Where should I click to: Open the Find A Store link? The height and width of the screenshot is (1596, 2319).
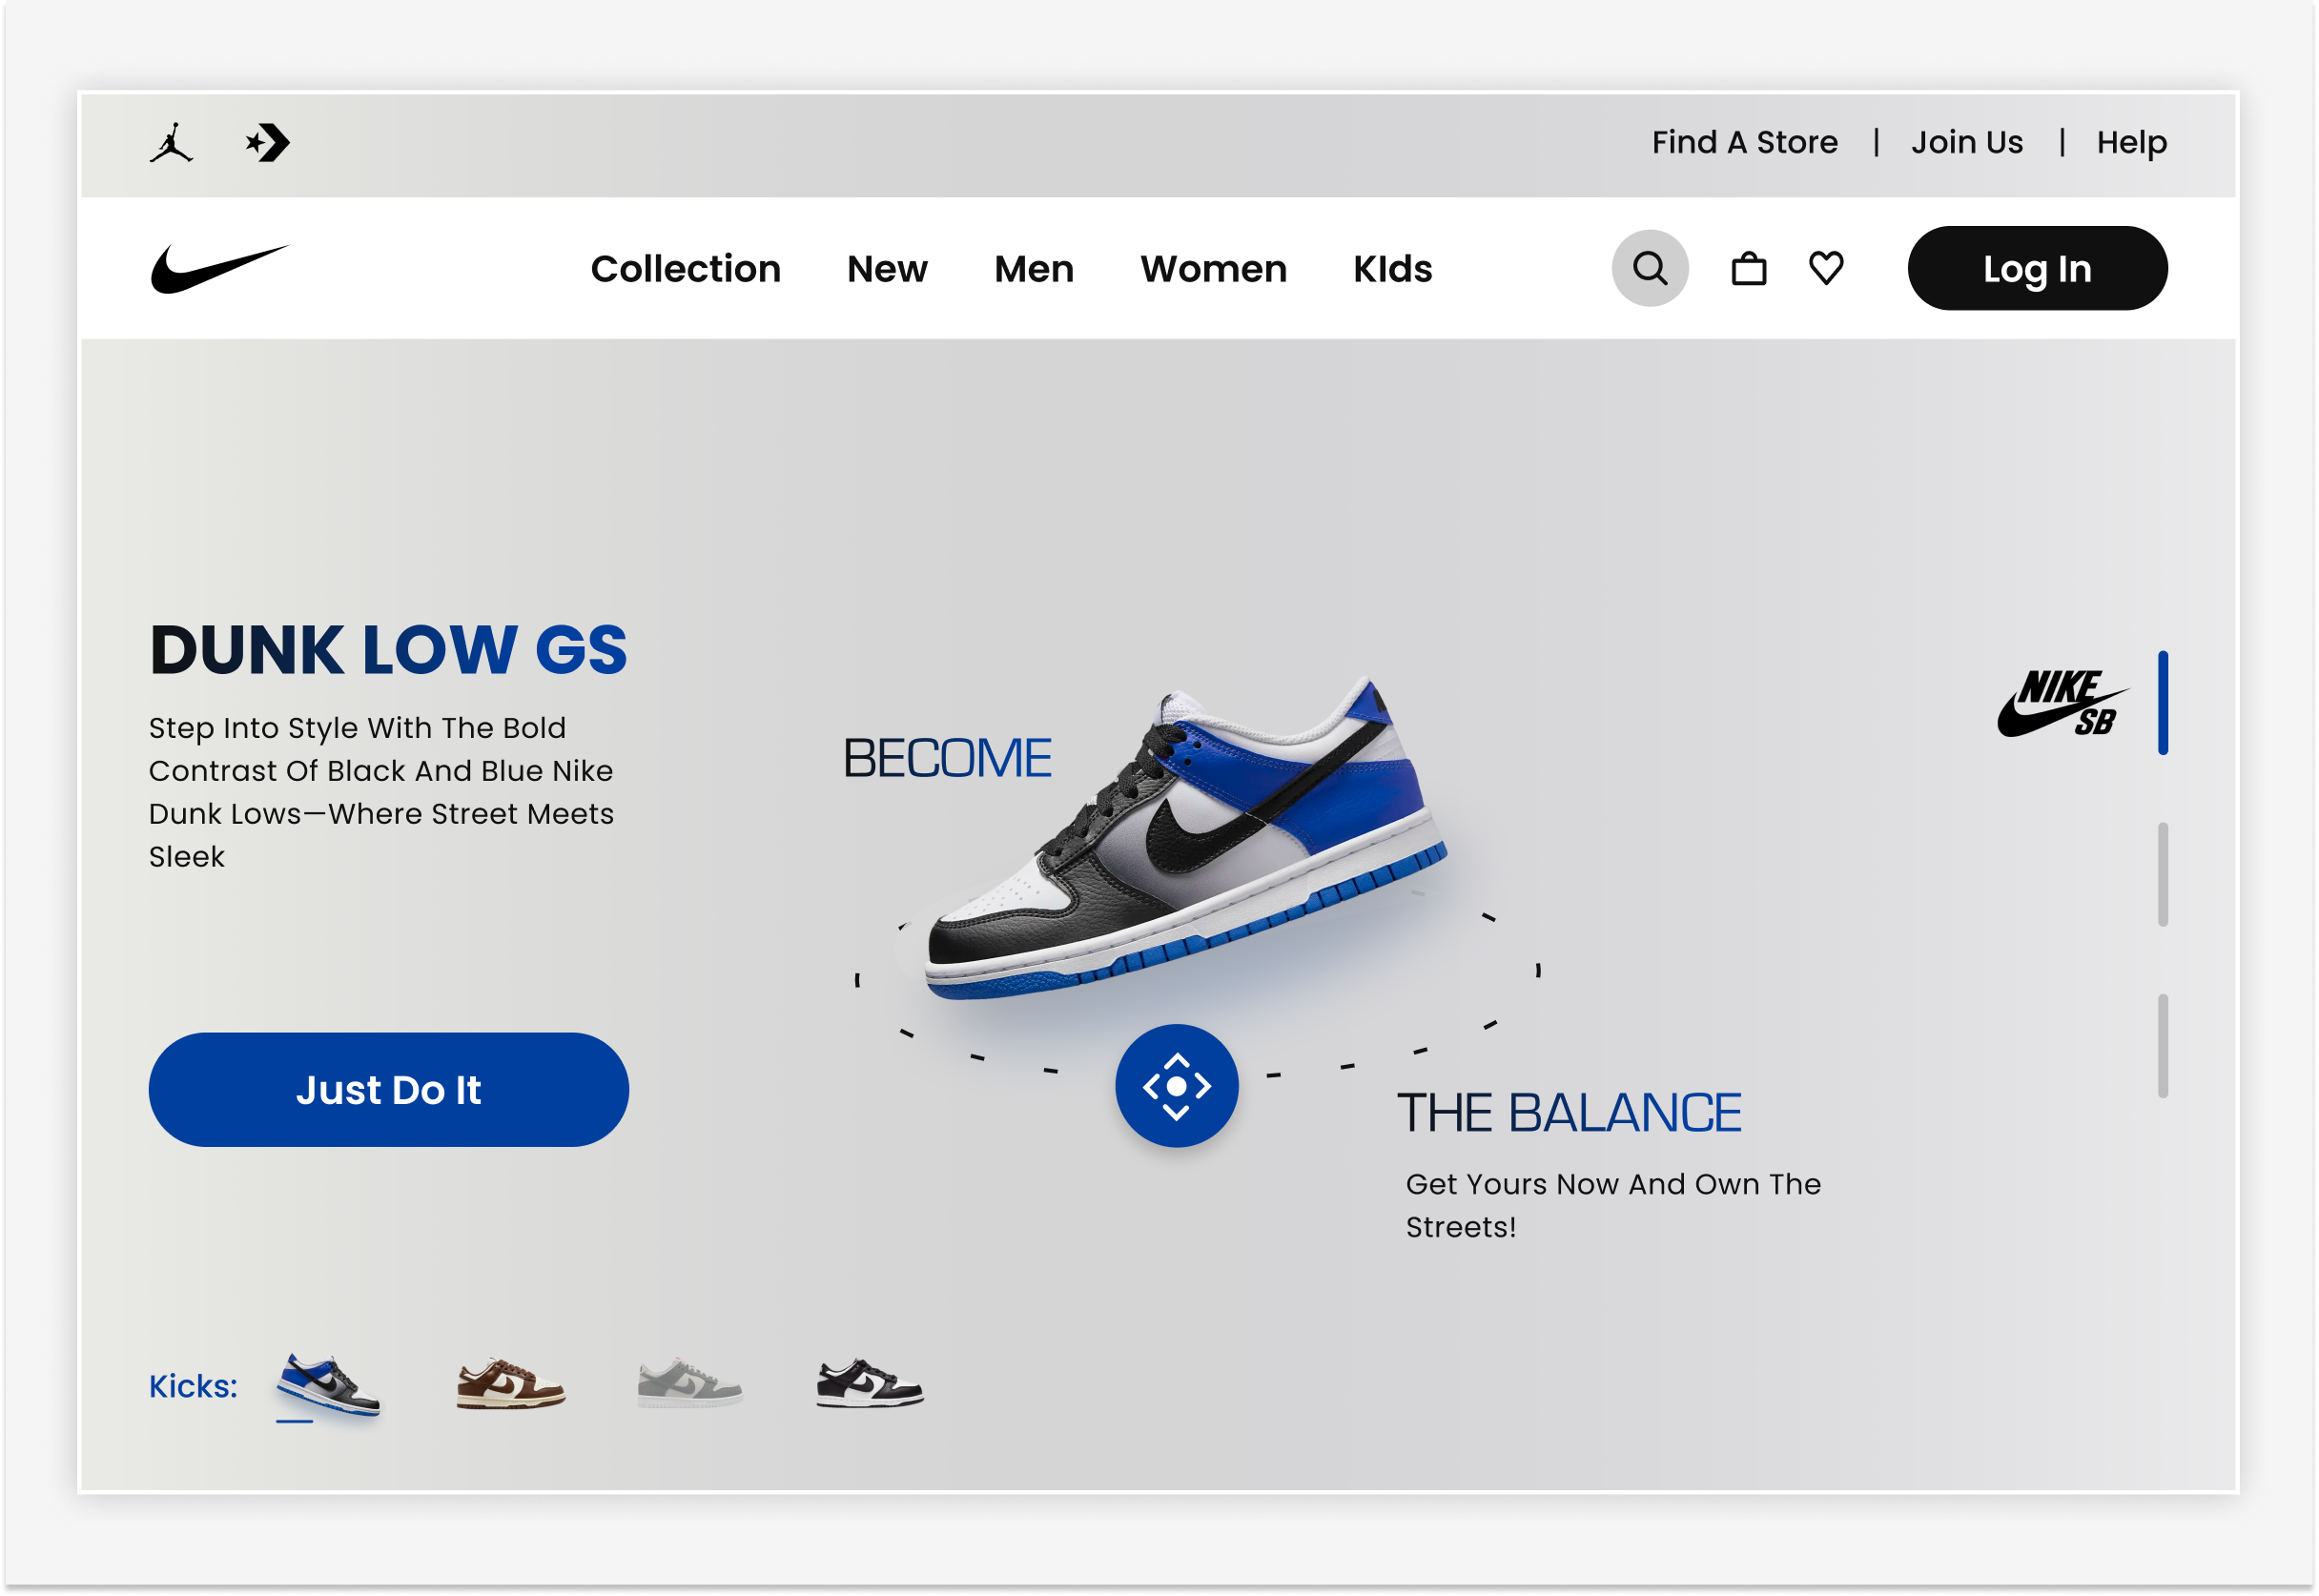coord(1744,142)
